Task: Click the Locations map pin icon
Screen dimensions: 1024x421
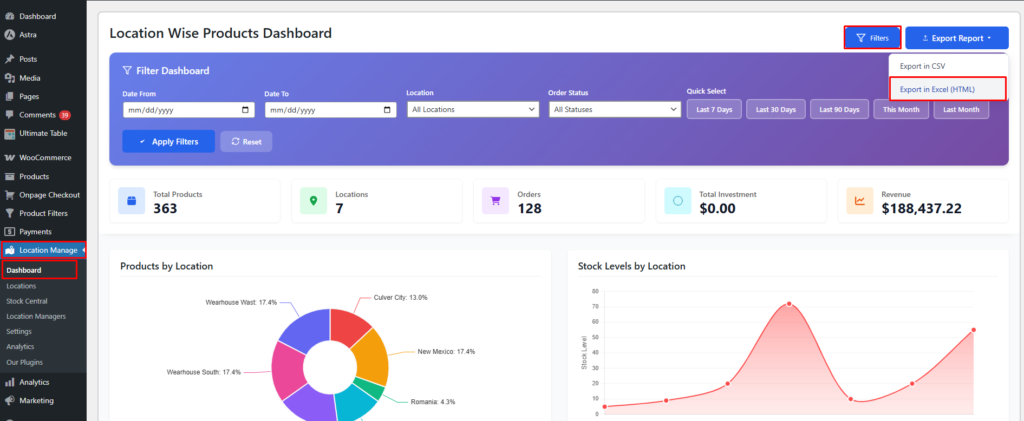Action: [313, 201]
